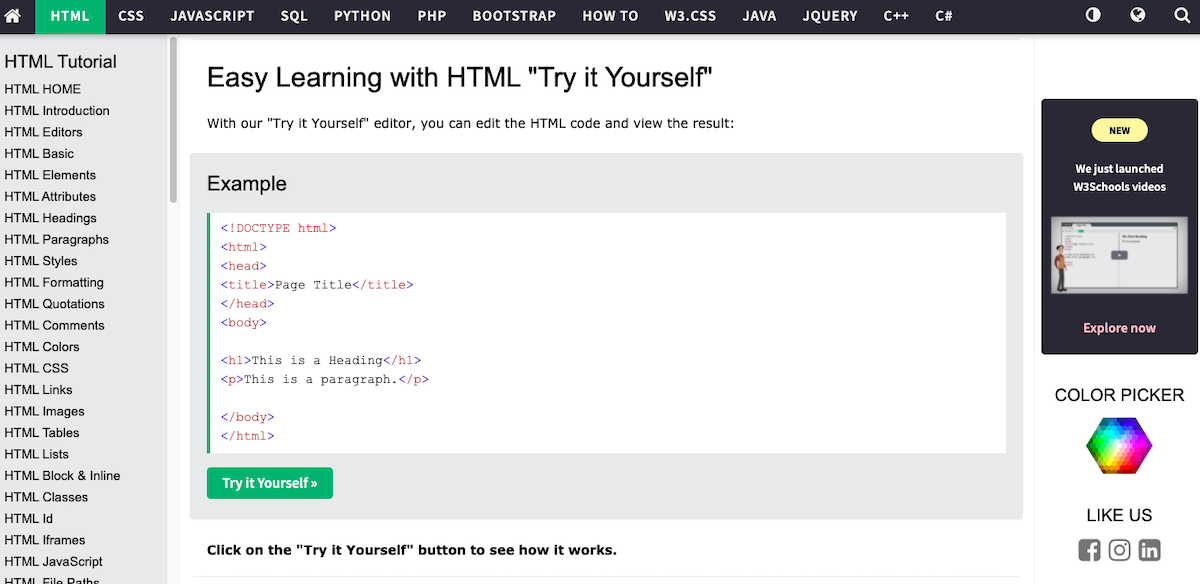Open the translate language globe icon

pyautogui.click(x=1137, y=16)
